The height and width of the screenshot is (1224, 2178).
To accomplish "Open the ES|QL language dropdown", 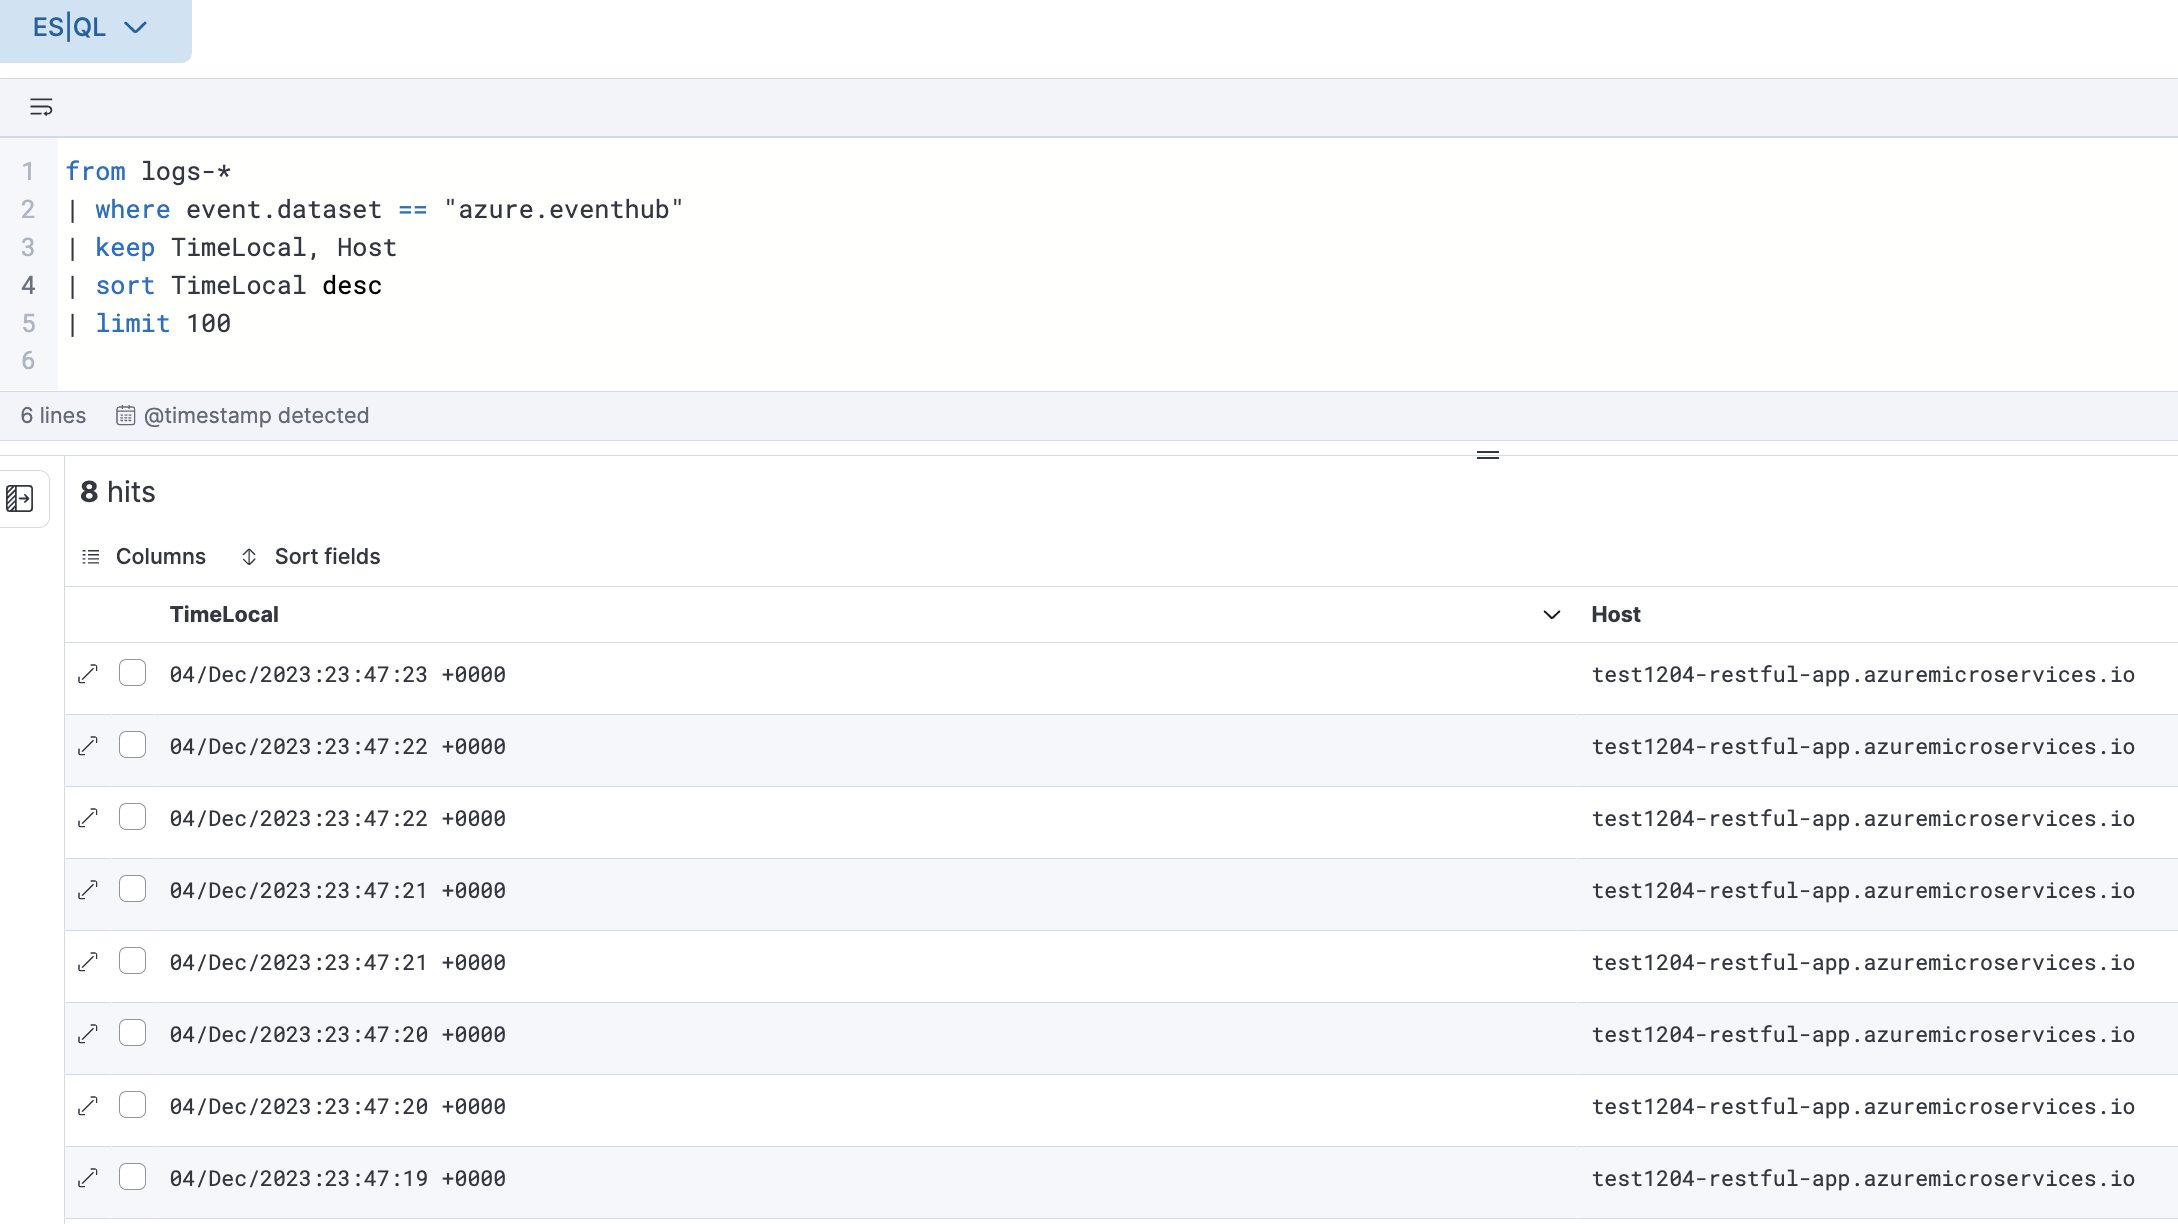I will pos(90,28).
